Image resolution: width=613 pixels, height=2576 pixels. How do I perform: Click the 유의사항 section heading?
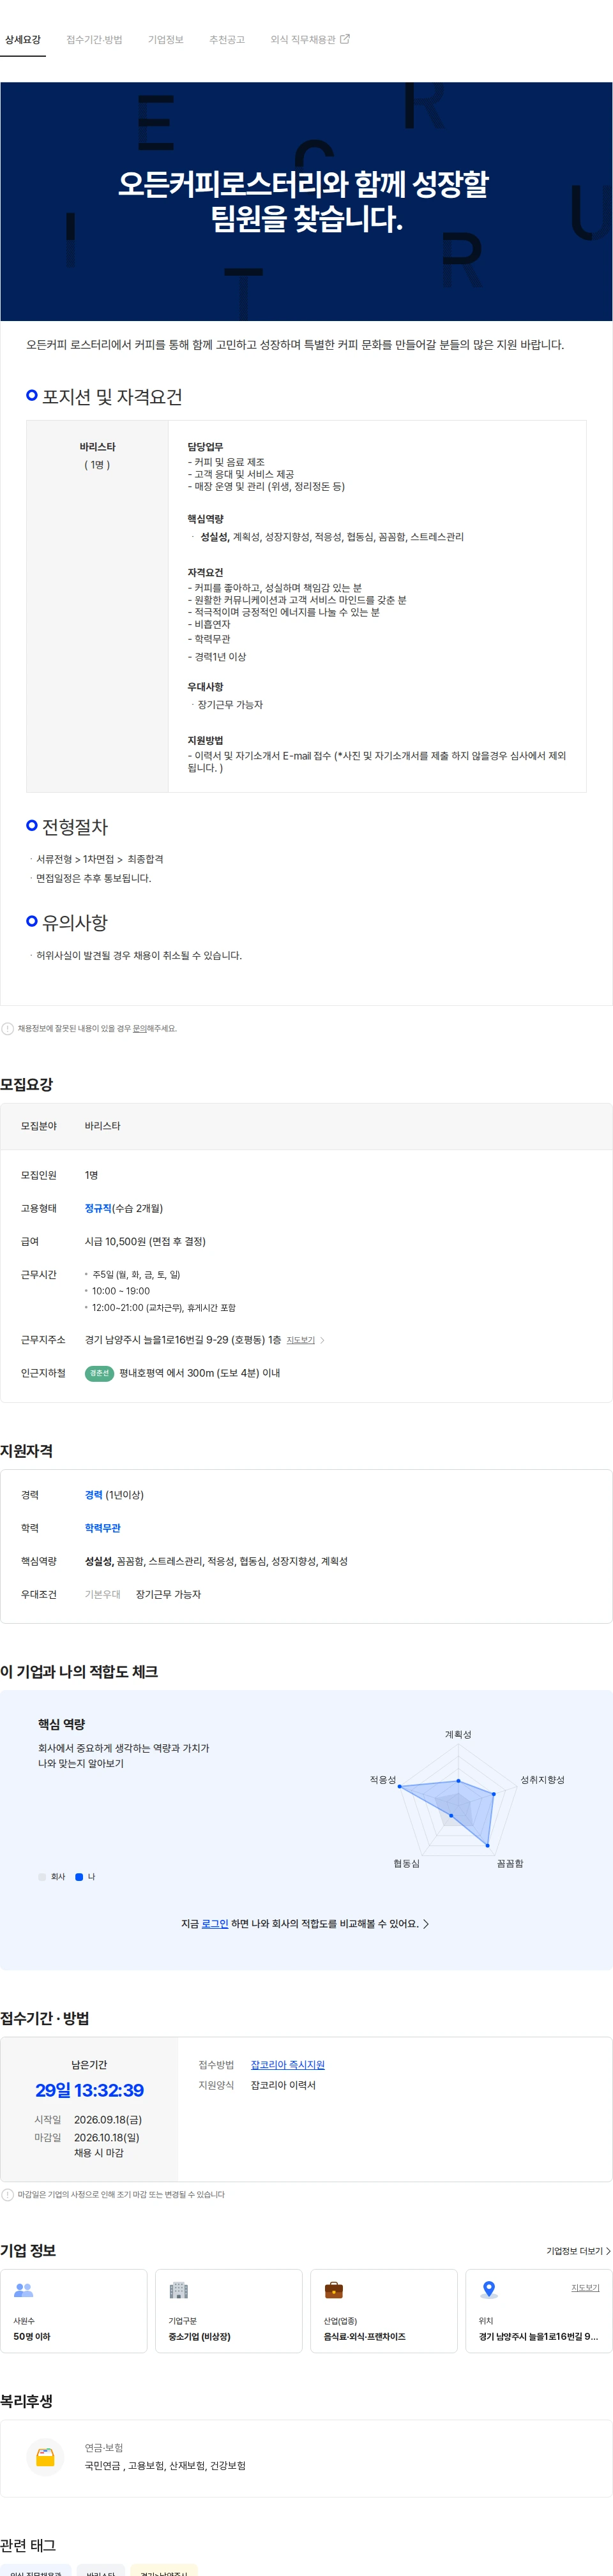point(75,922)
